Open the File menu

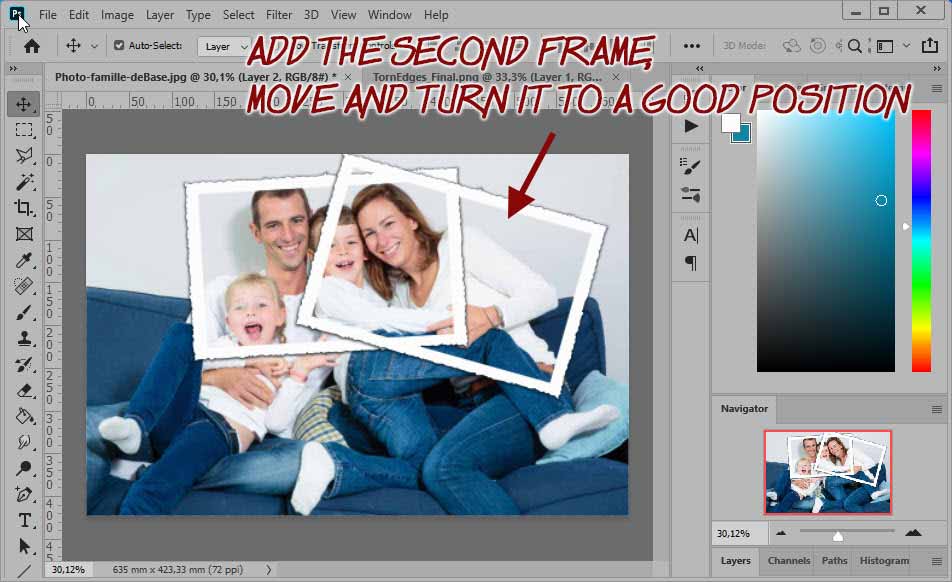(x=47, y=15)
